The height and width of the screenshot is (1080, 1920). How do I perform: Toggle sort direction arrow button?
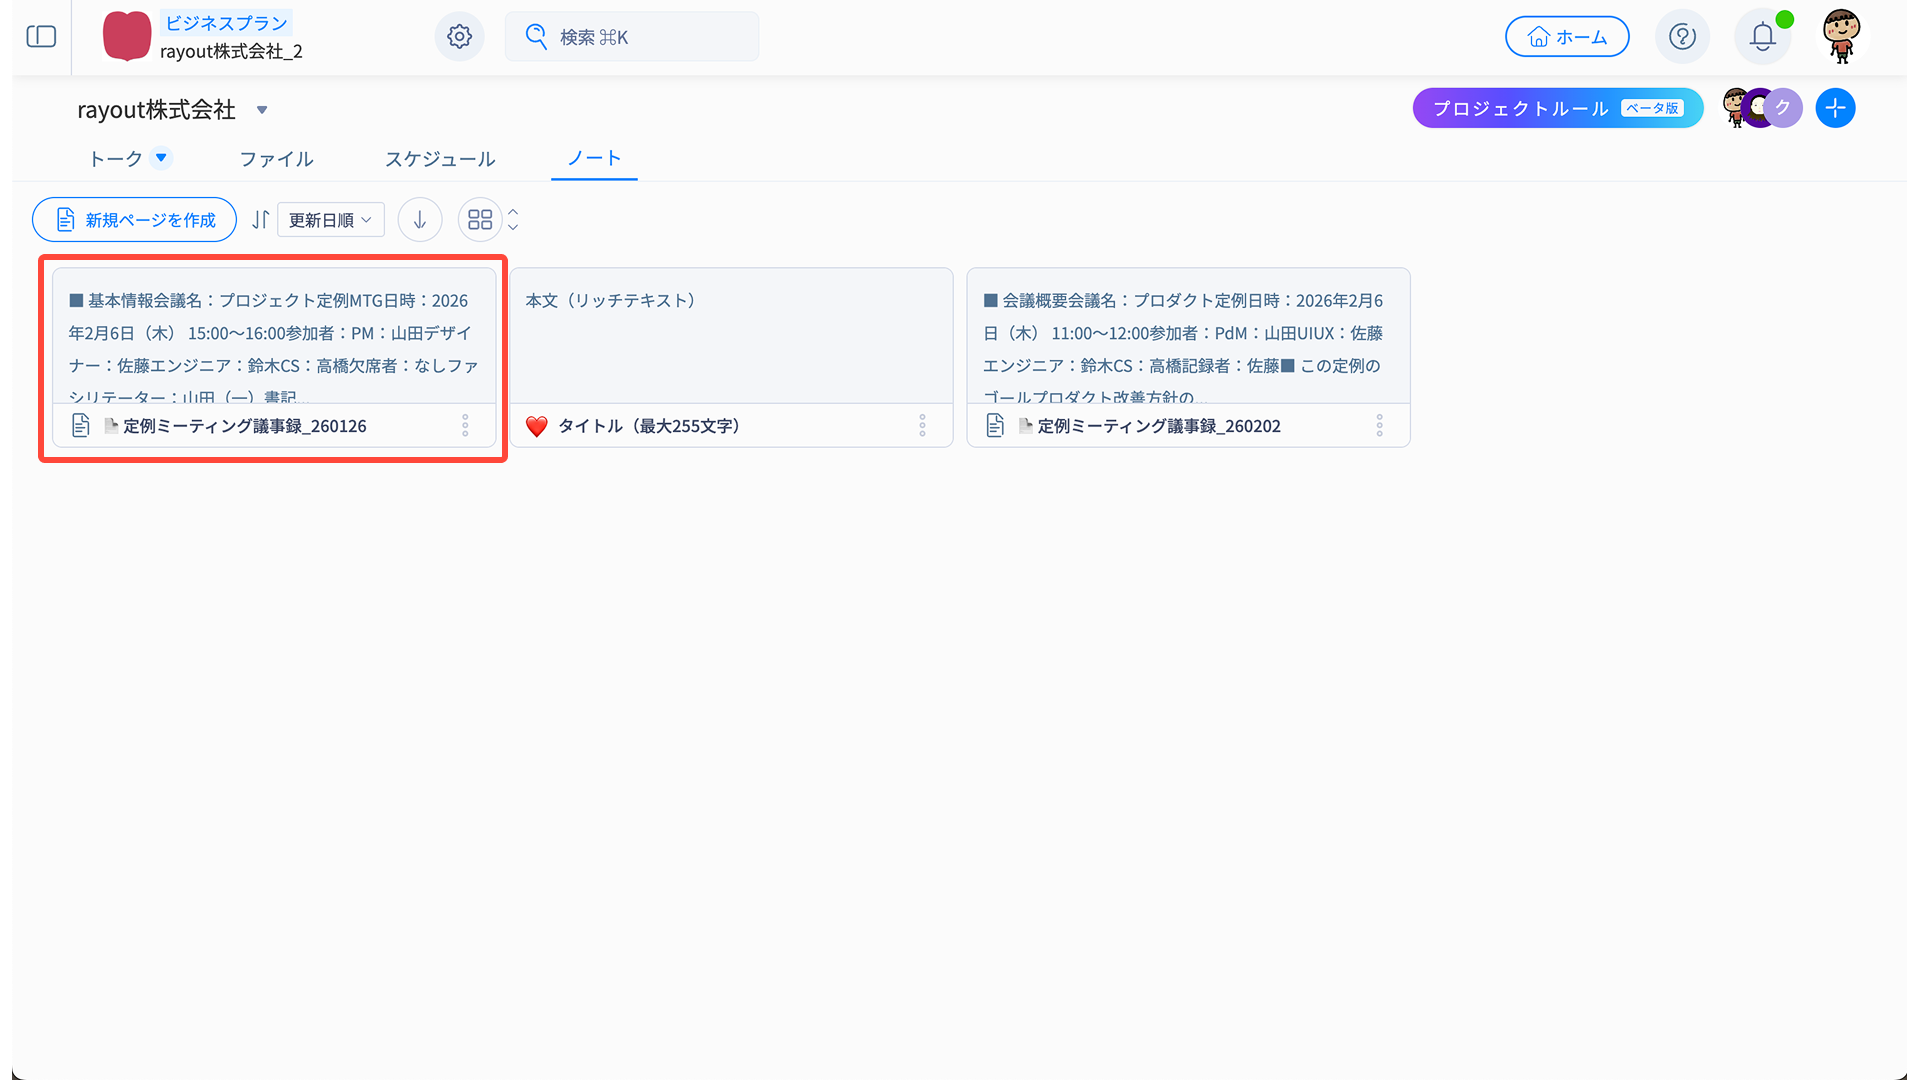[x=420, y=220]
